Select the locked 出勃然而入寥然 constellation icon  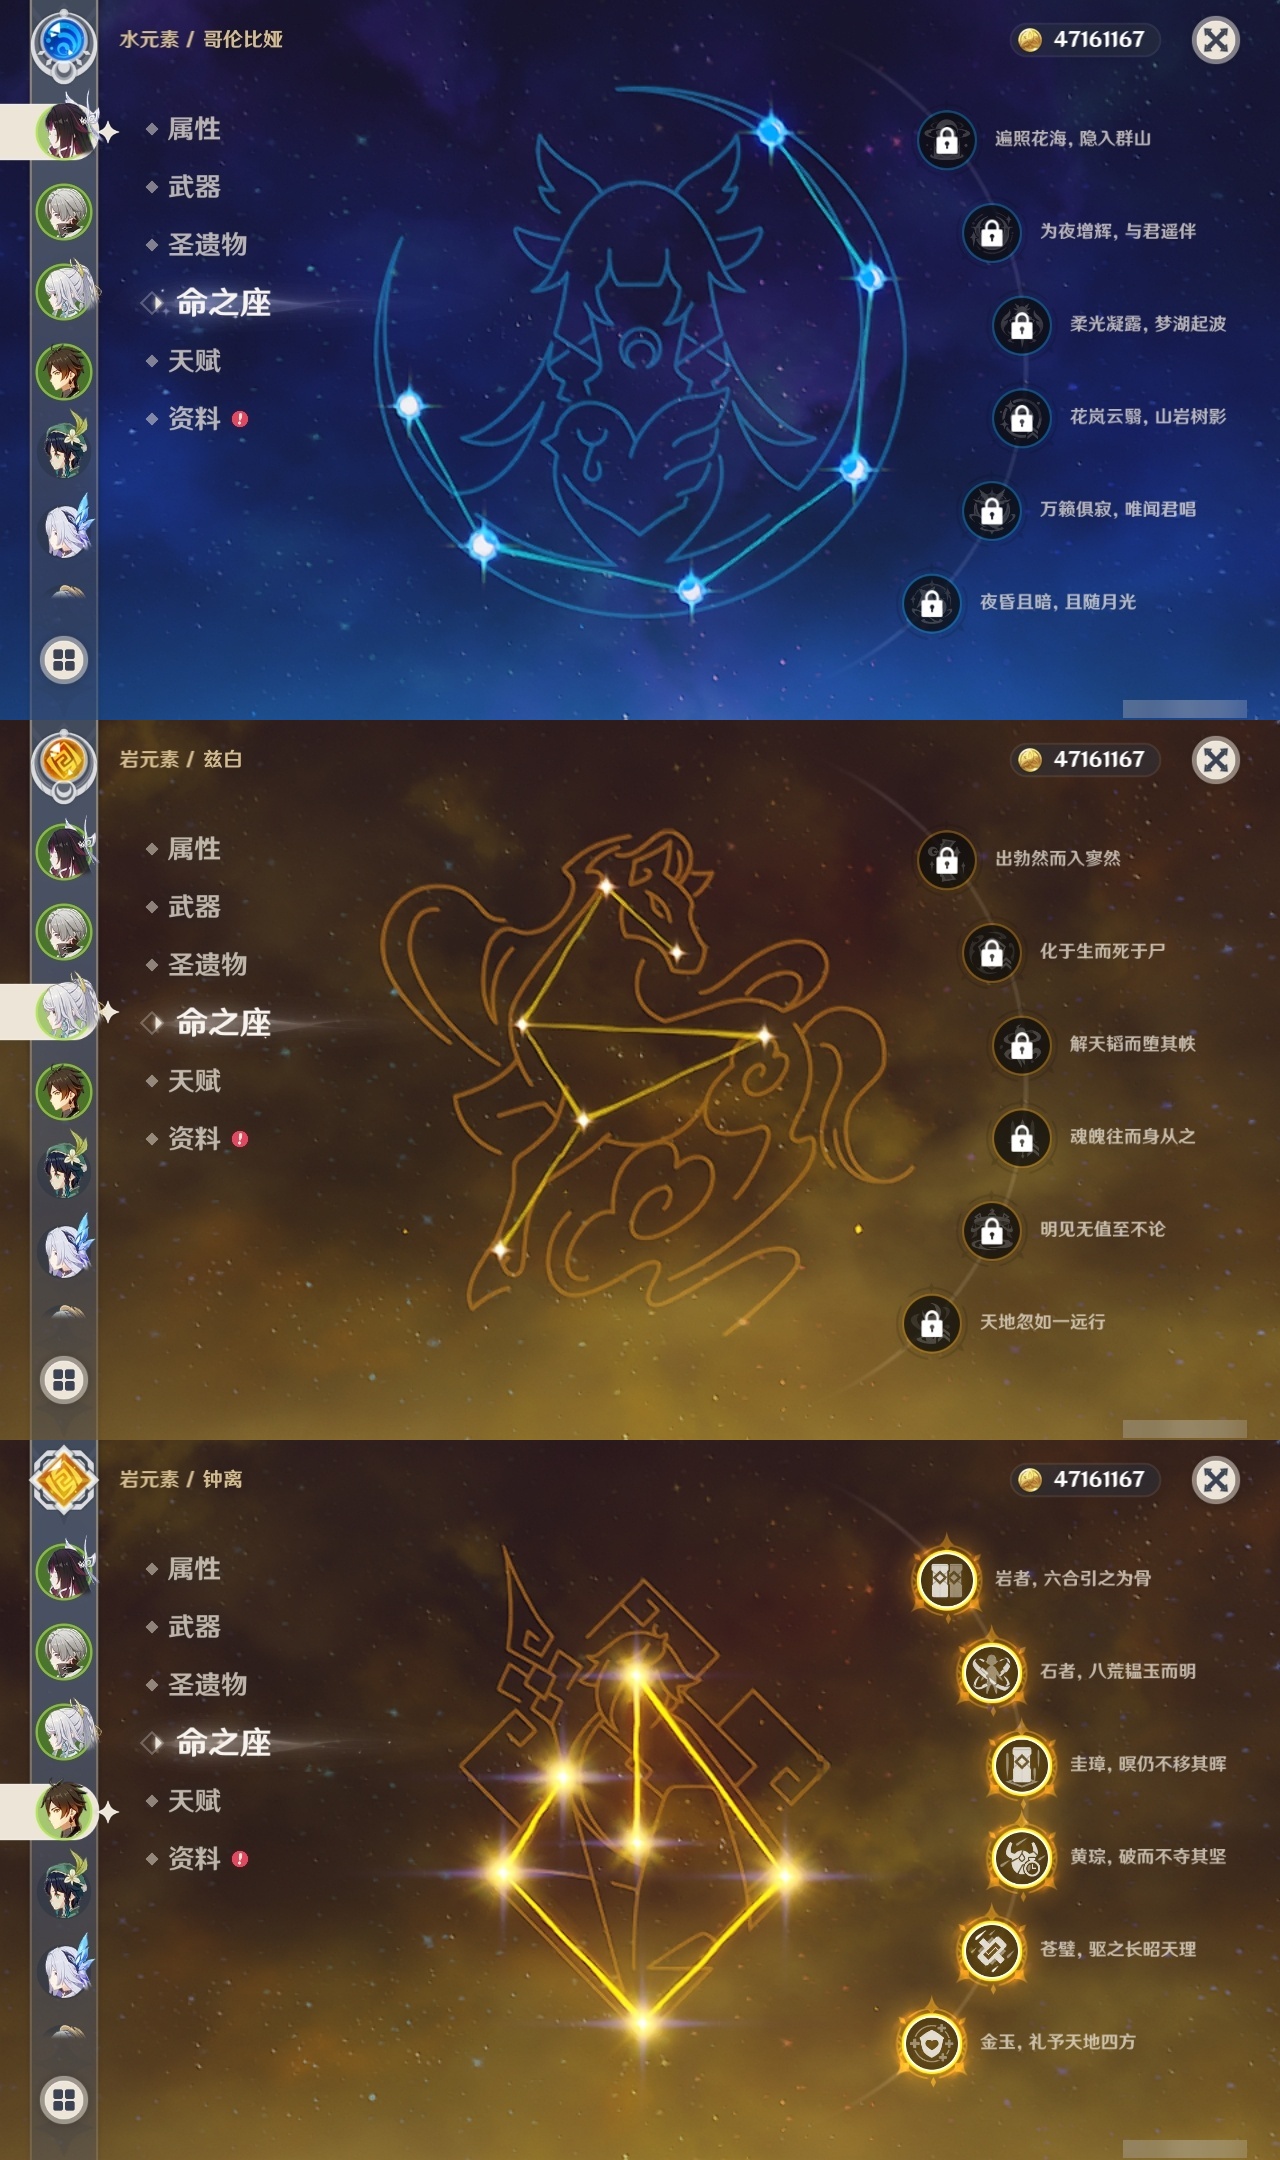[x=946, y=860]
